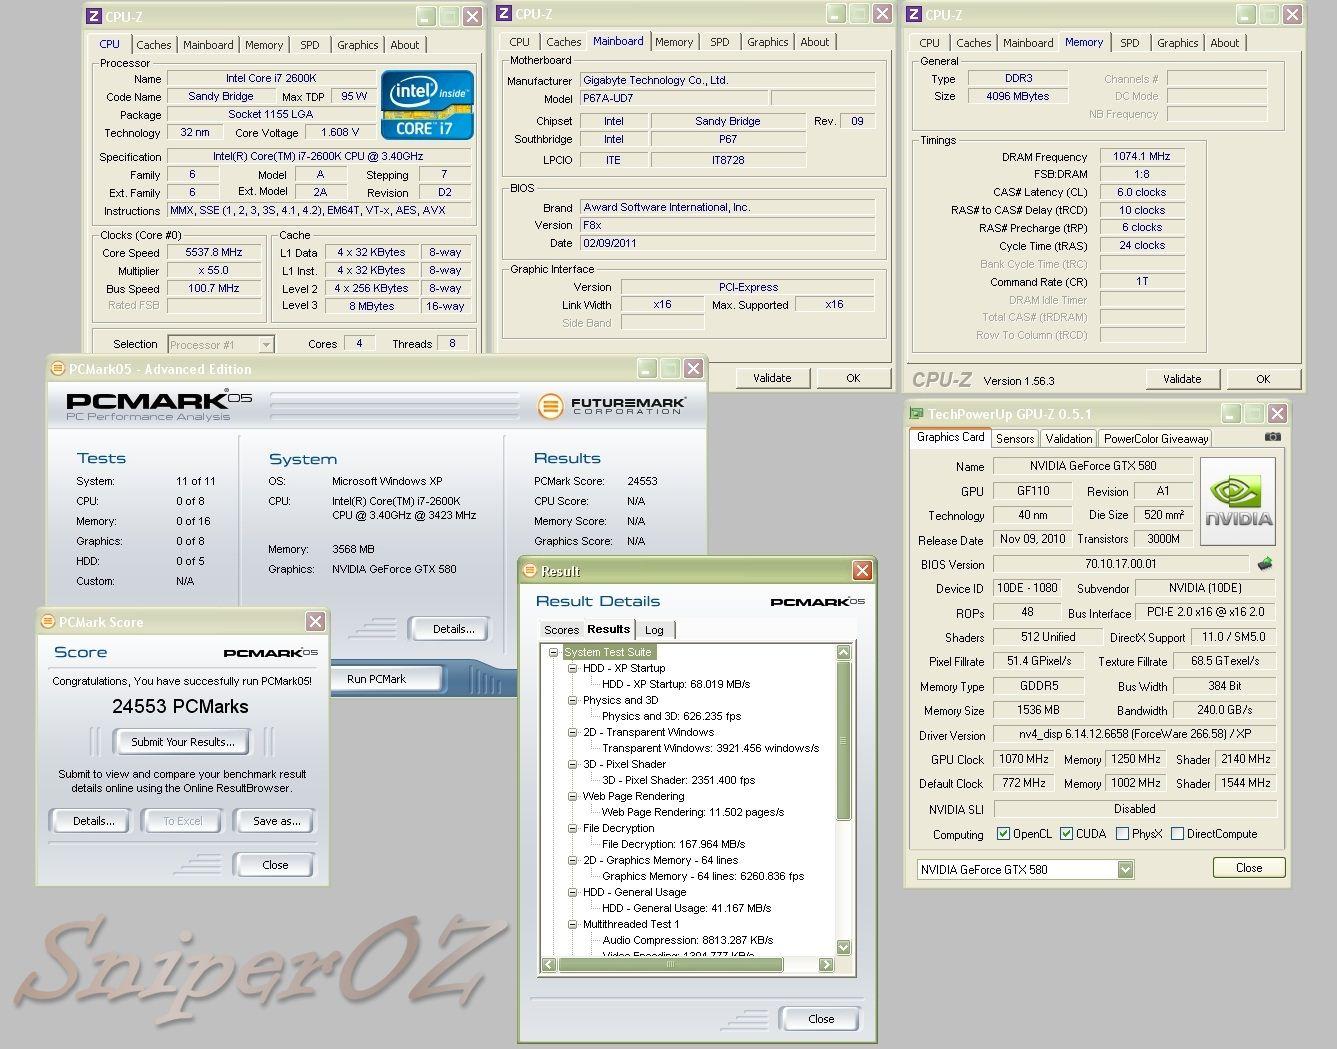Click the NVIDIA logo in GPU-Z
1337x1049 pixels.
[x=1238, y=500]
